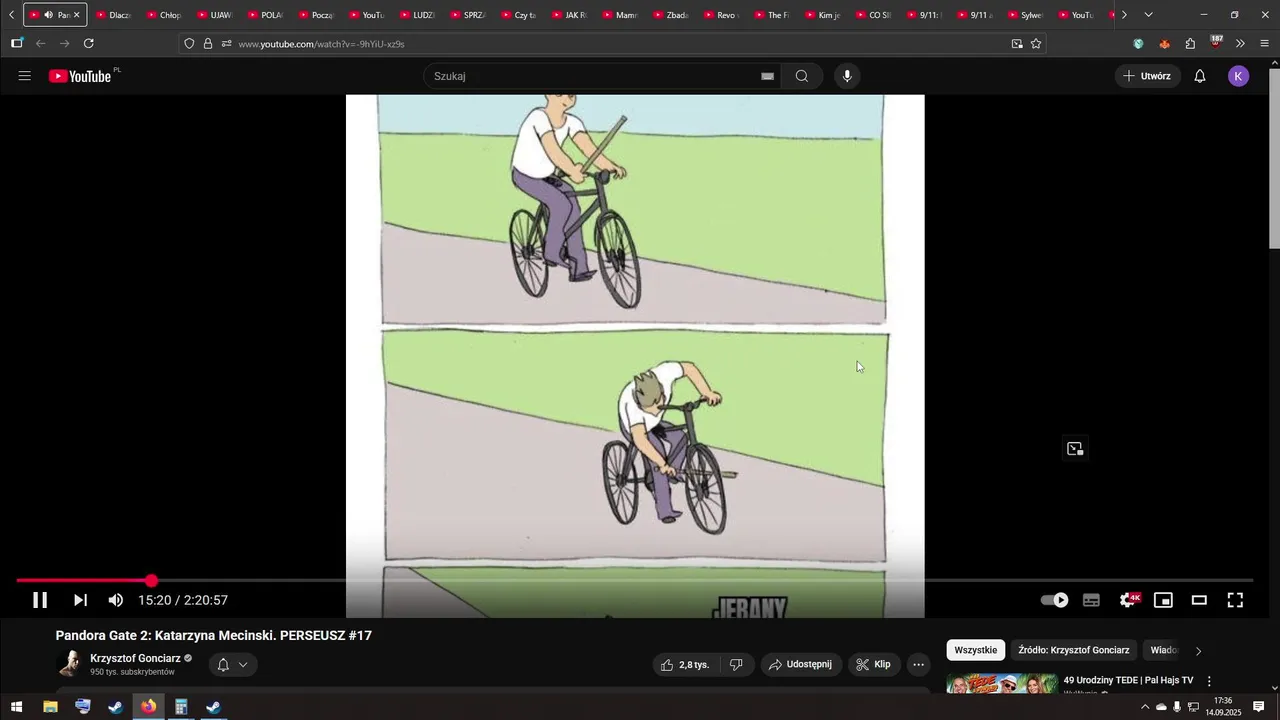Open Calculator from taskbar
The height and width of the screenshot is (720, 1280).
point(181,707)
